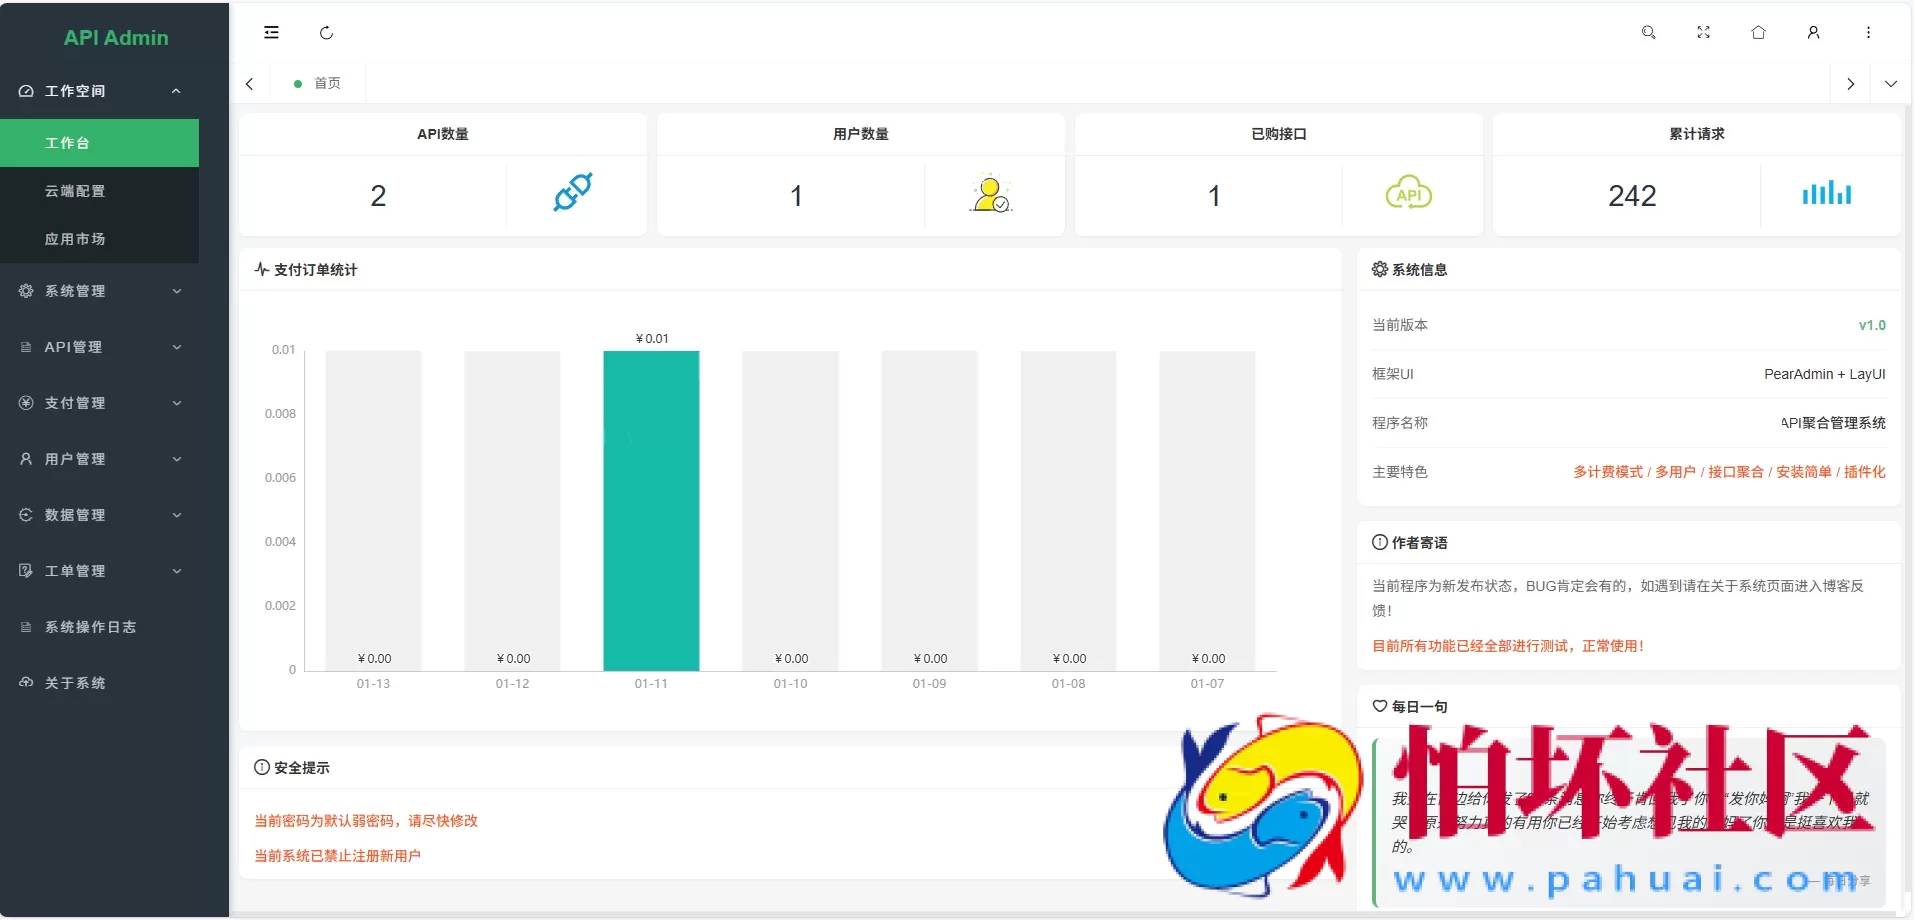The width and height of the screenshot is (1914, 920).
Task: Click the refresh icon in top bar
Action: [326, 33]
